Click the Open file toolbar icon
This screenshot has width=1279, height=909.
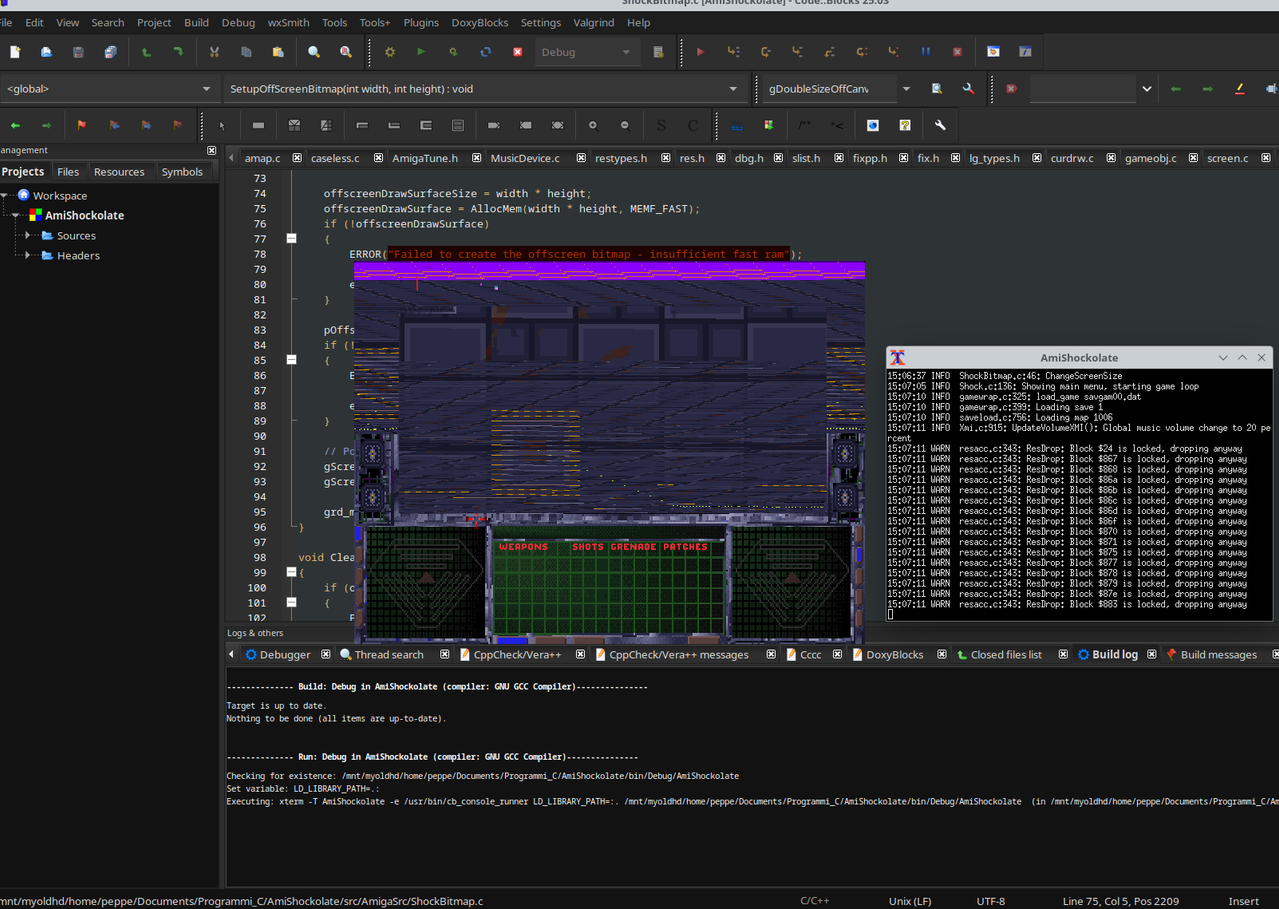(x=46, y=52)
